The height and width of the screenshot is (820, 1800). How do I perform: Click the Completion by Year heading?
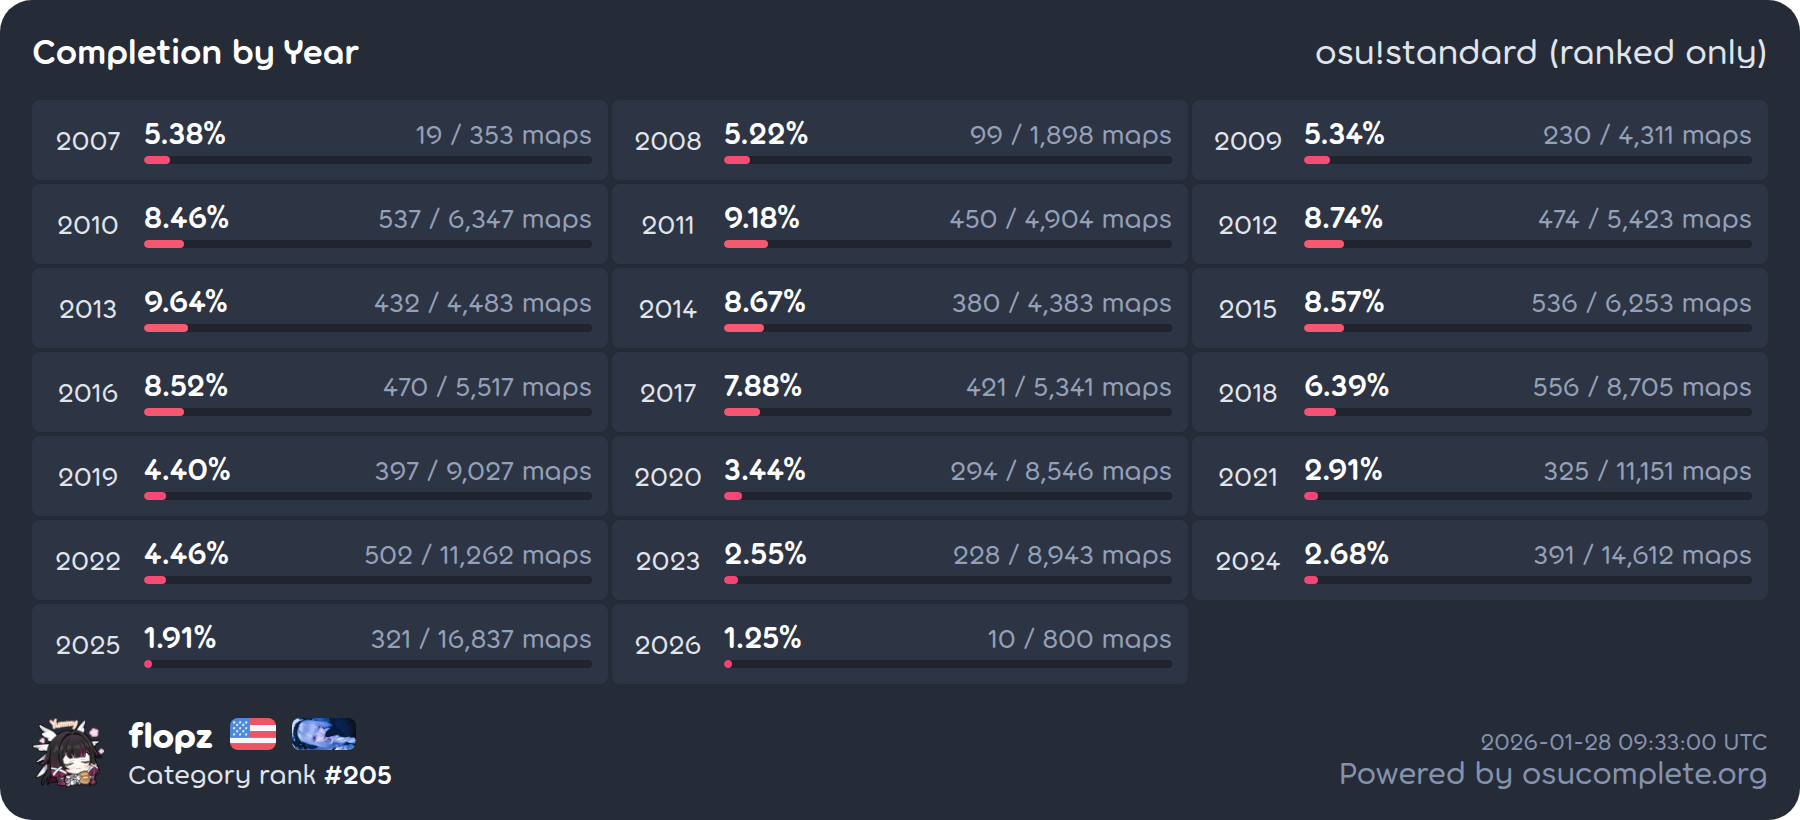(196, 52)
